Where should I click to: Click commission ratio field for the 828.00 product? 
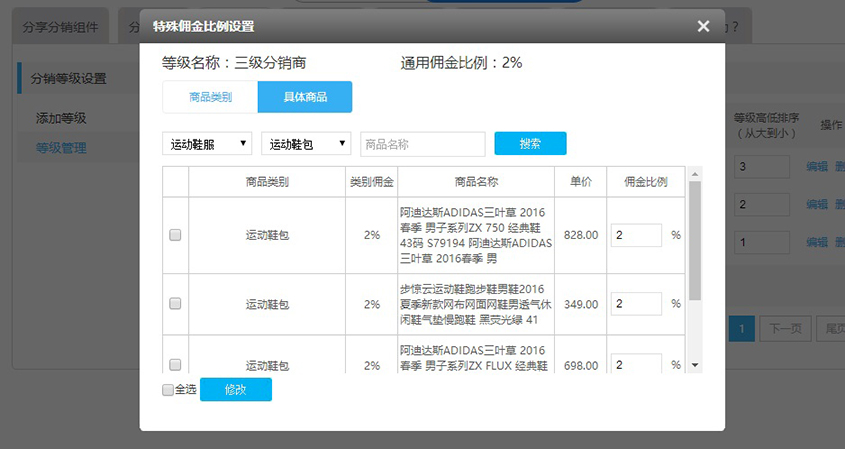tap(636, 235)
